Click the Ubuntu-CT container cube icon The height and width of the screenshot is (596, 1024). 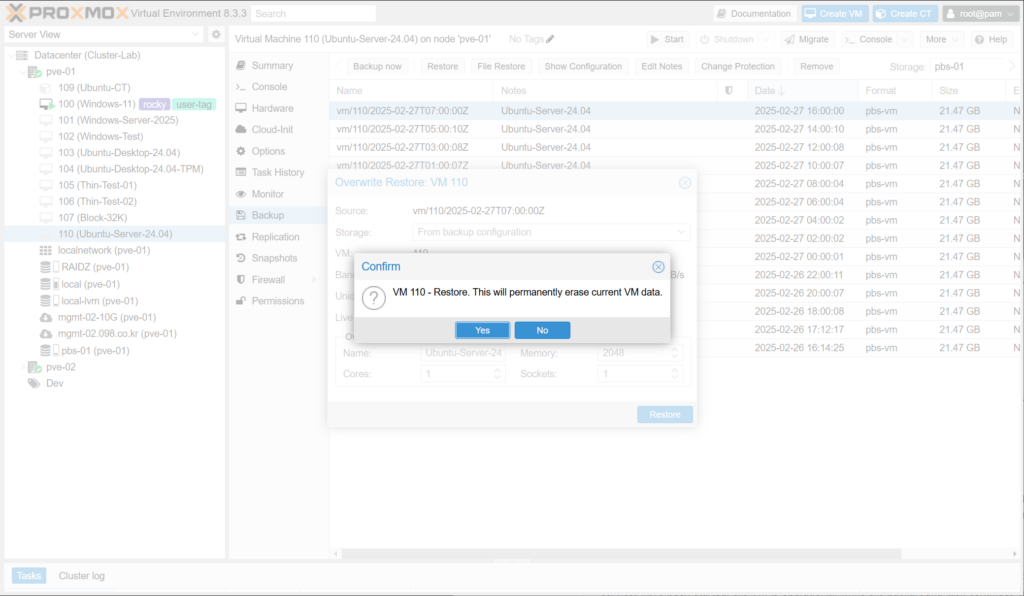[x=46, y=88]
